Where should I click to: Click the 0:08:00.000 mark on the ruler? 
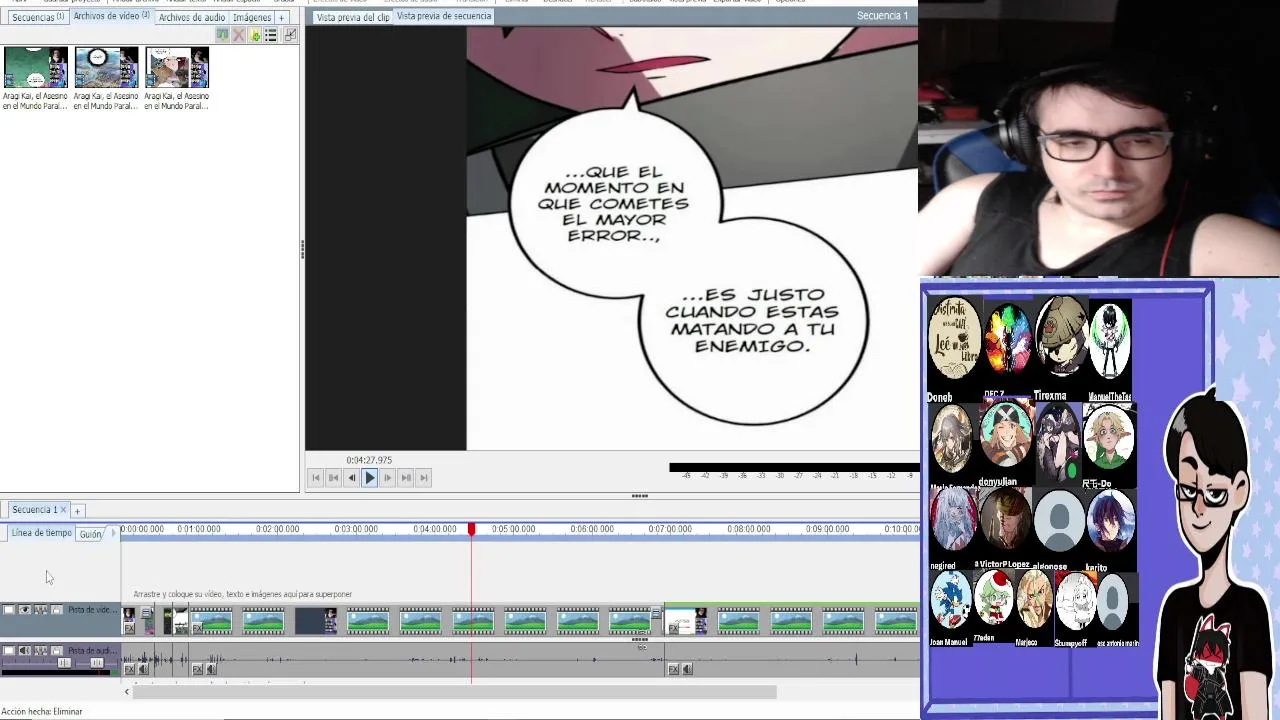tap(748, 529)
